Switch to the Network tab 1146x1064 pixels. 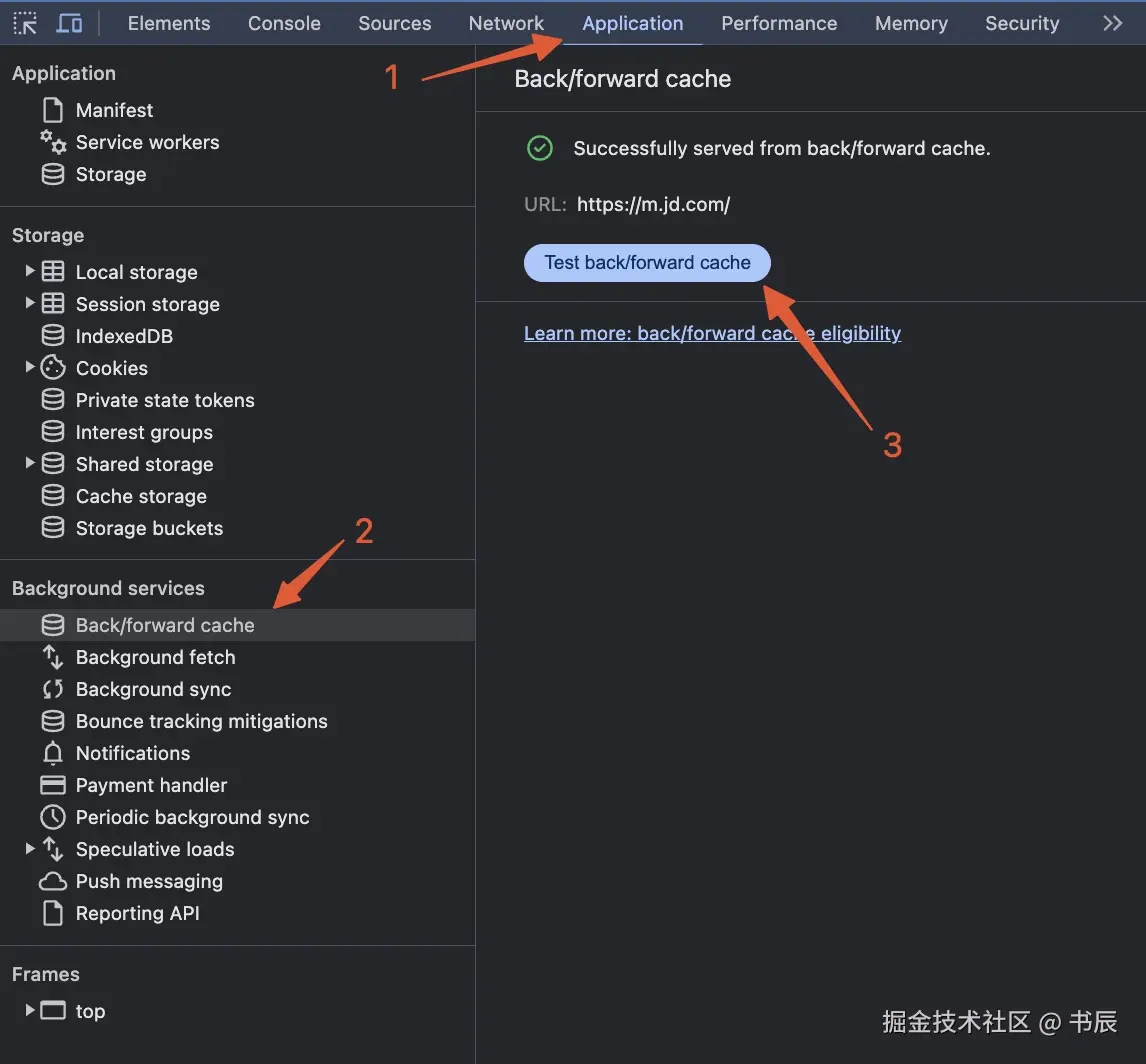click(506, 23)
